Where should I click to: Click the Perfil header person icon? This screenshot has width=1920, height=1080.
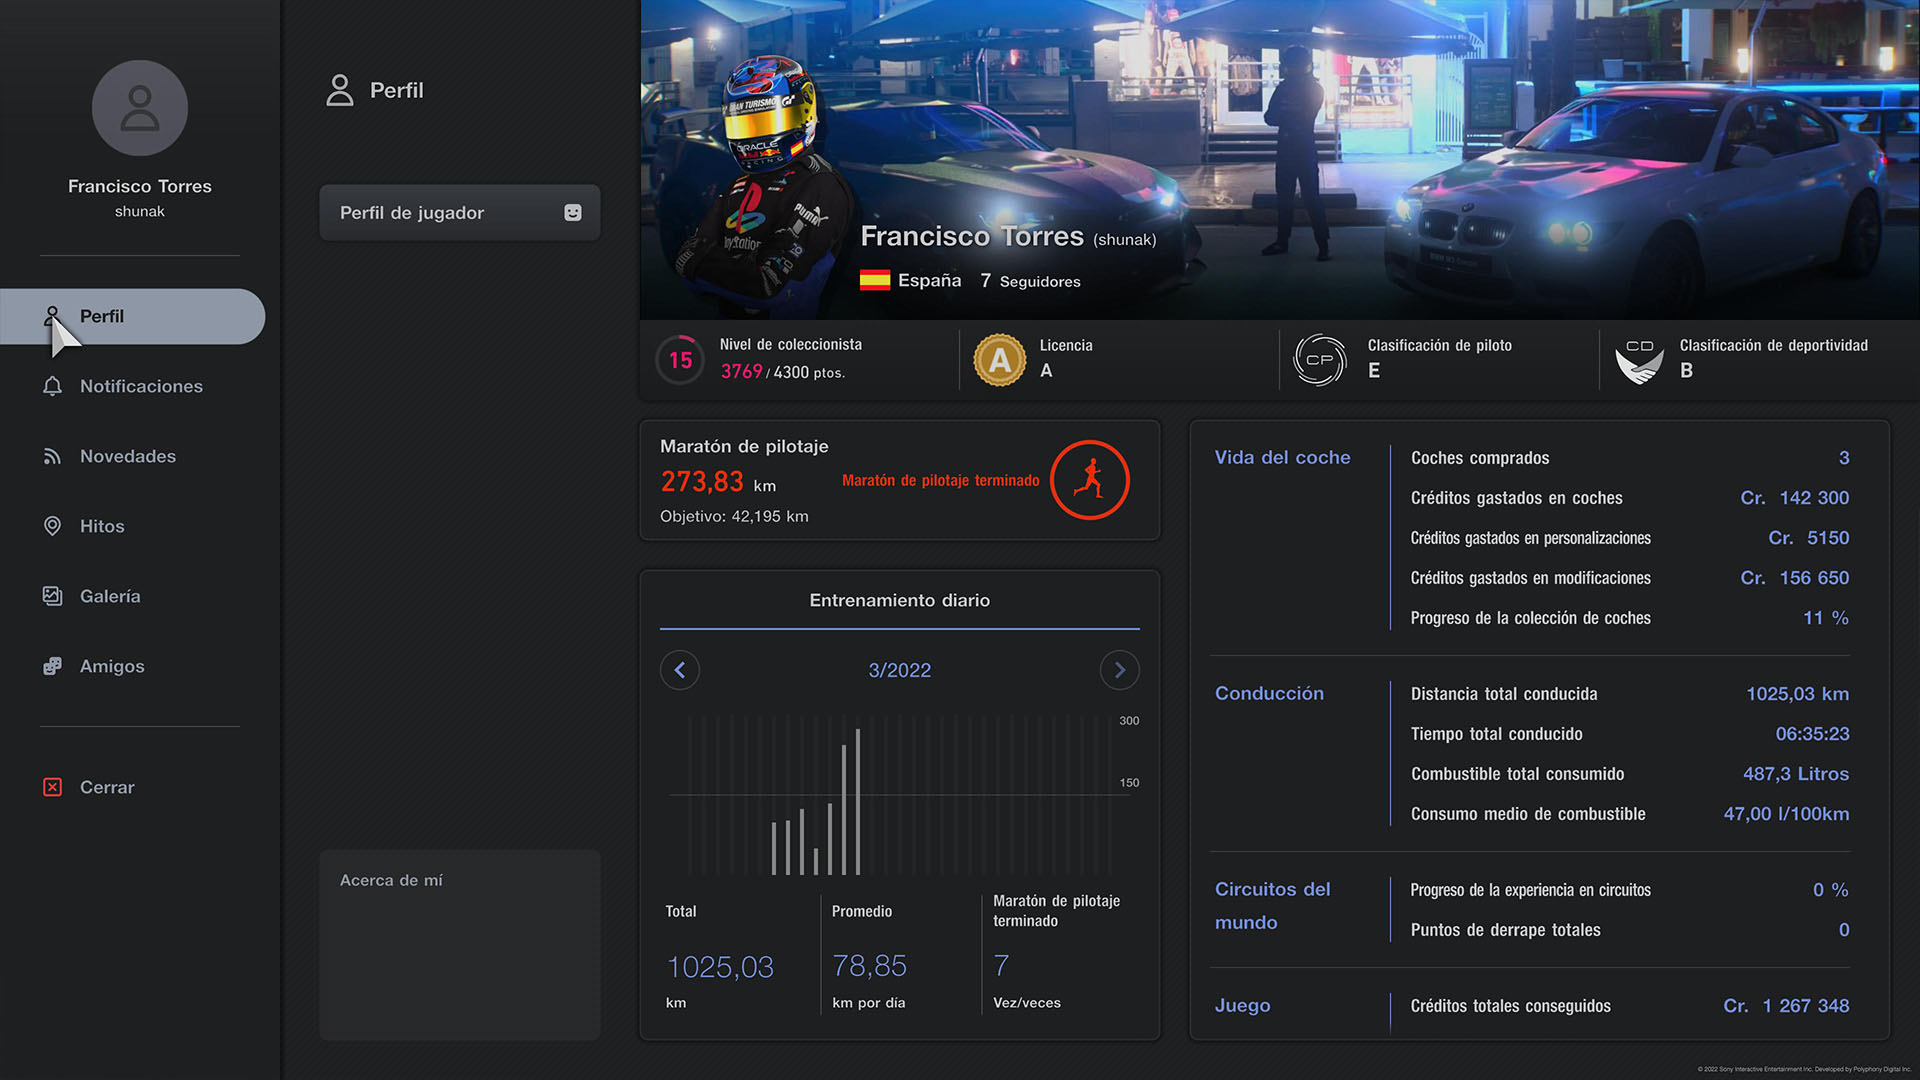point(340,90)
